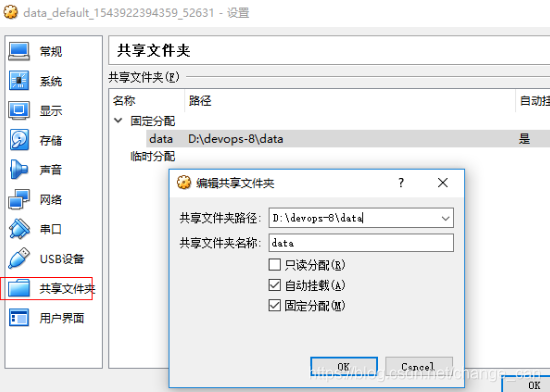Select USB设备 label in sidebar
The image size is (550, 392).
point(62,259)
